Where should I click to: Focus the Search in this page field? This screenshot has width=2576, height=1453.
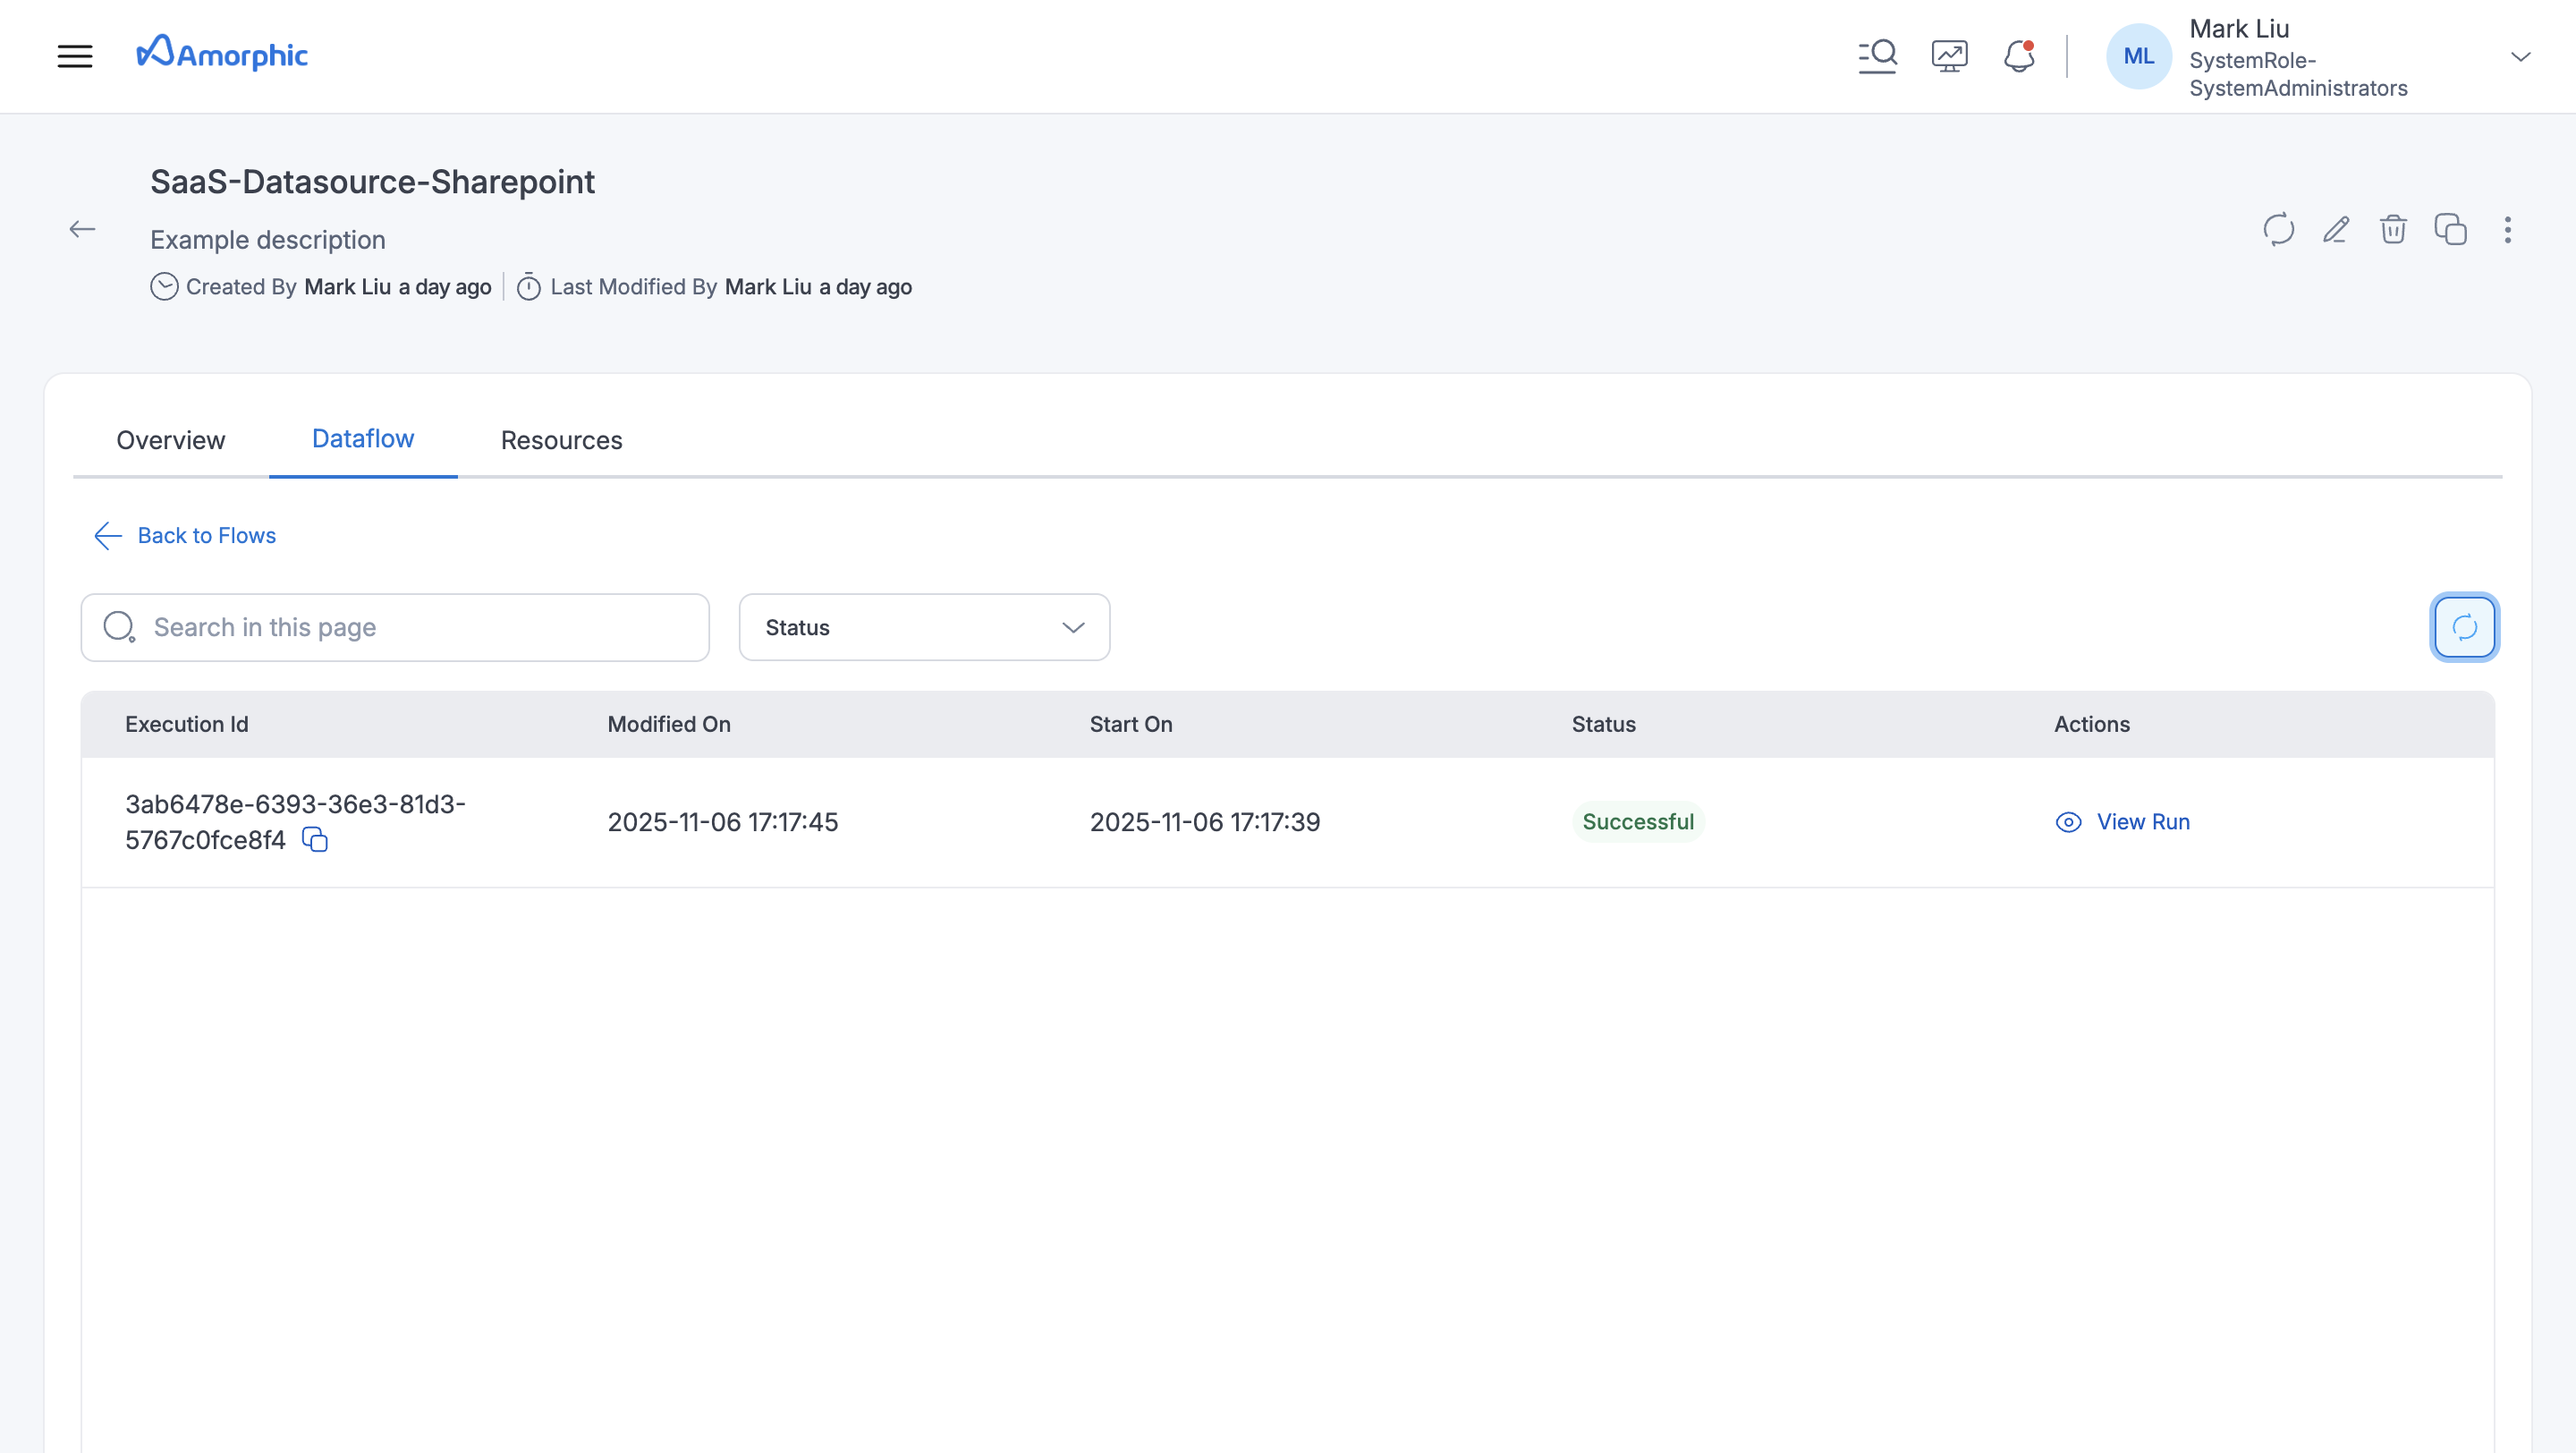tap(395, 627)
